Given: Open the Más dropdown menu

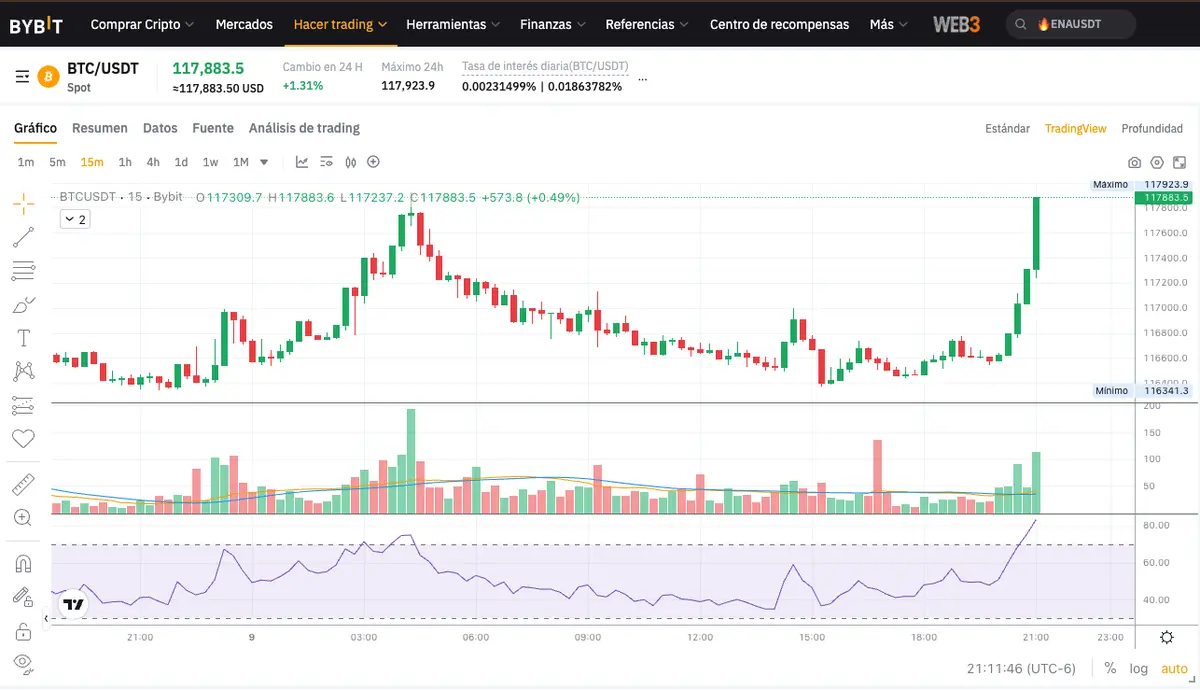Looking at the screenshot, I should pyautogui.click(x=889, y=24).
